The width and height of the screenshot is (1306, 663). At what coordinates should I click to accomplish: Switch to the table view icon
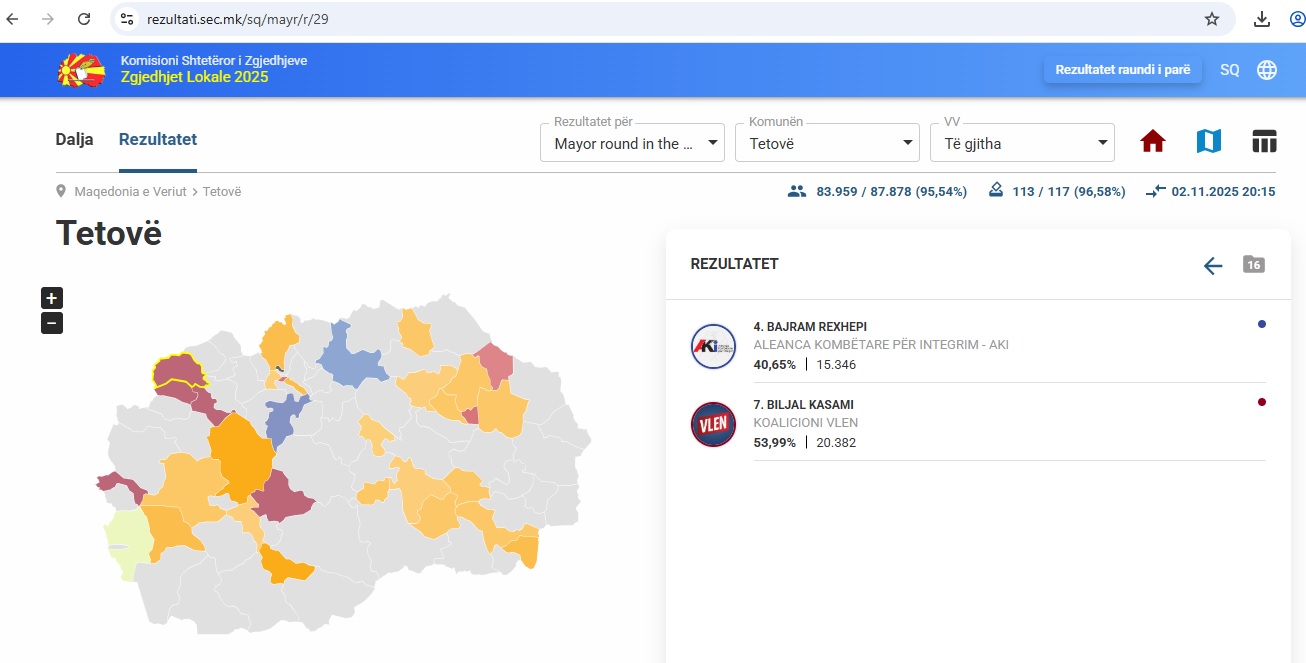[x=1264, y=142]
